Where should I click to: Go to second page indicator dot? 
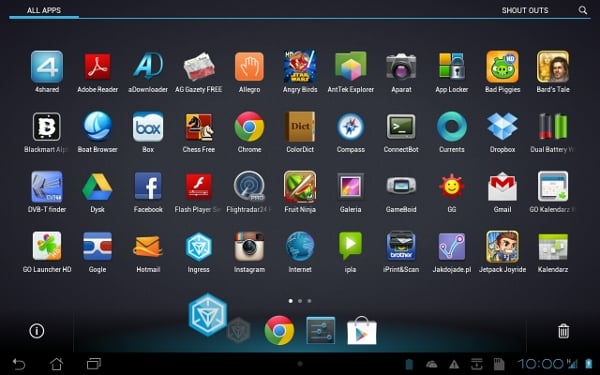pos(300,301)
